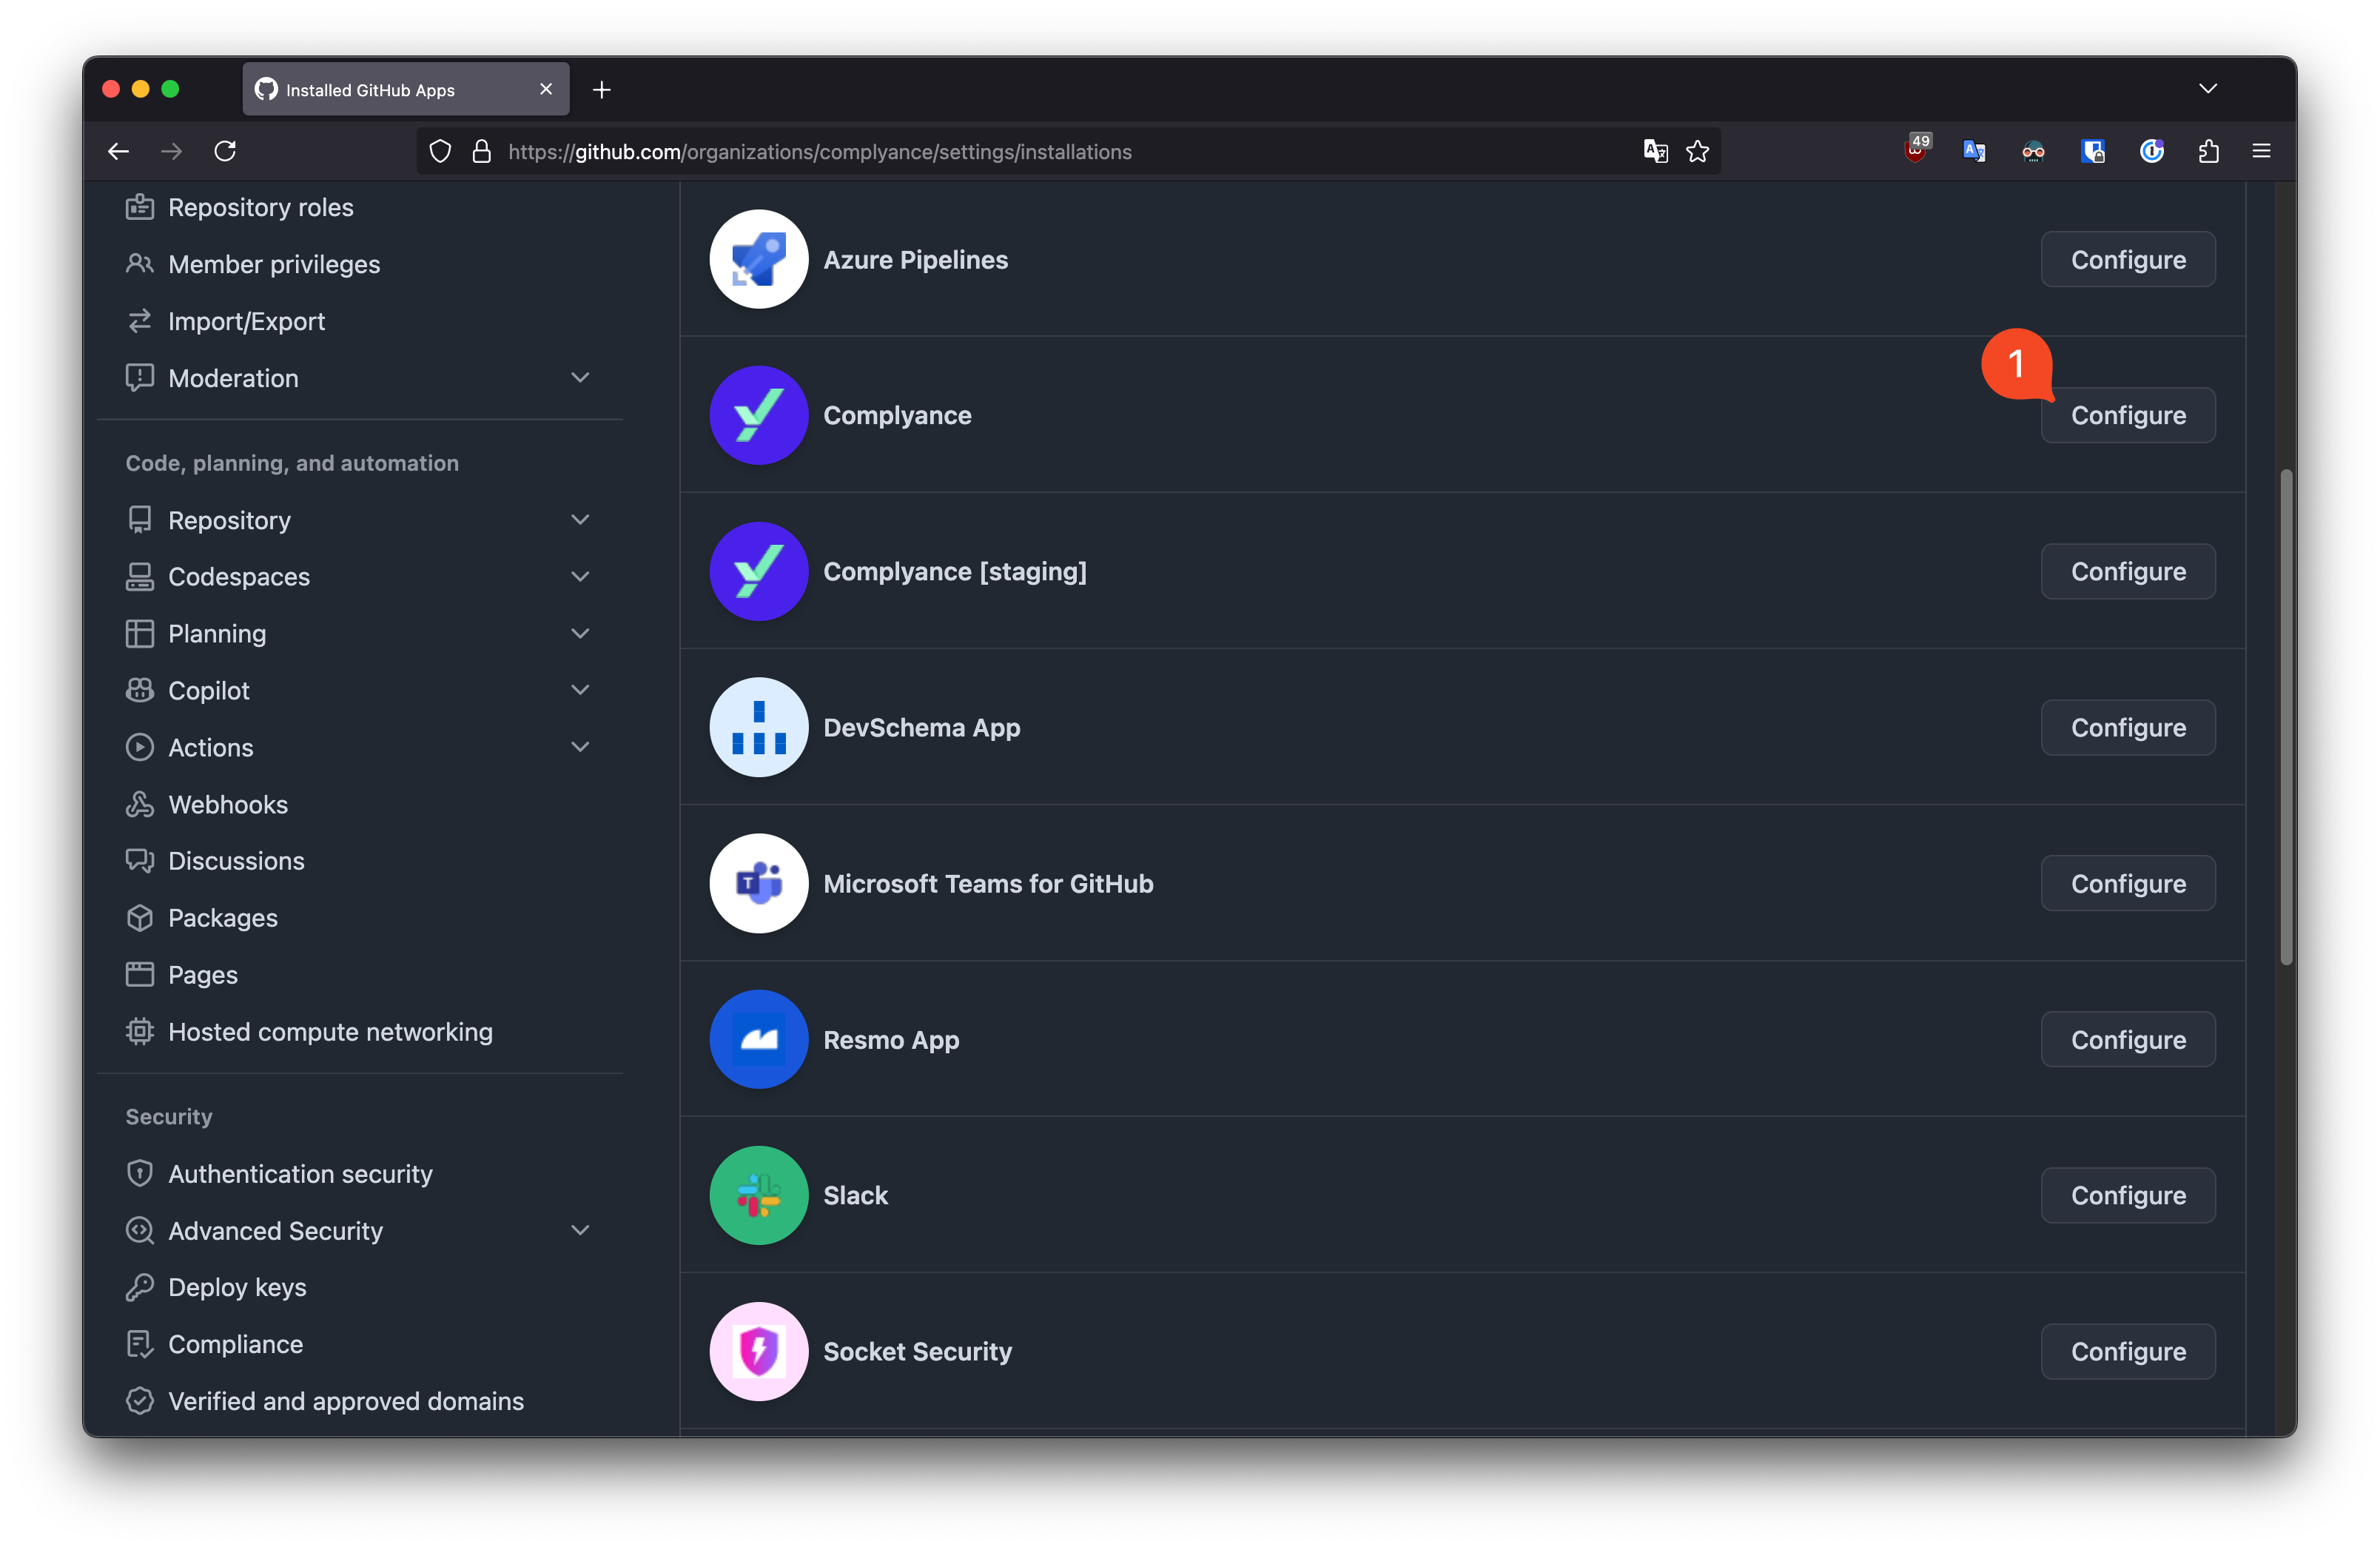Click the Azure Pipelines app logo
2380x1547 pixels.
[x=758, y=259]
